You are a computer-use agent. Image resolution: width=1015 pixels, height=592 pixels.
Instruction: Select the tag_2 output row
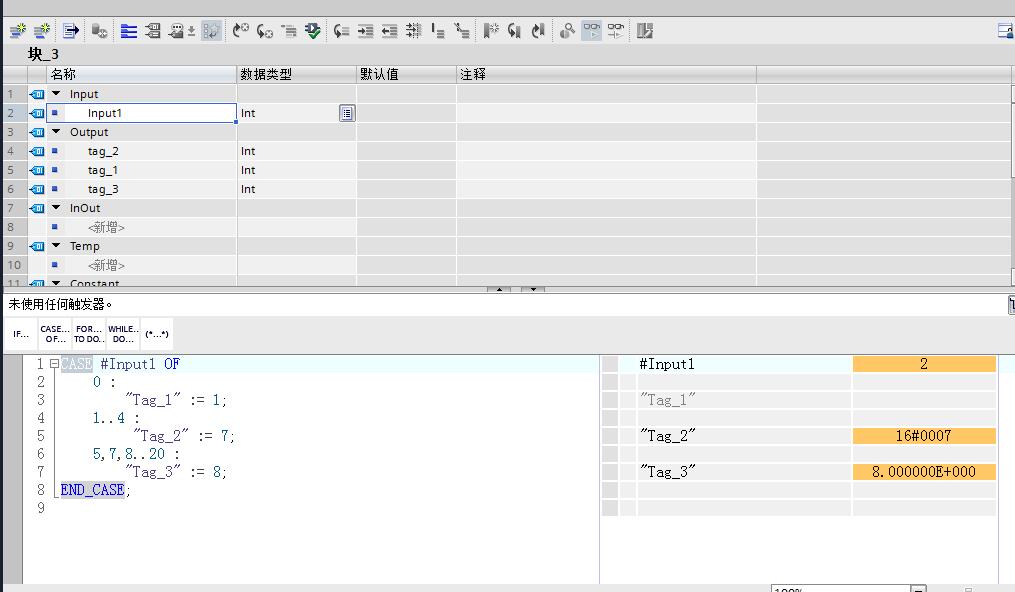click(142, 151)
